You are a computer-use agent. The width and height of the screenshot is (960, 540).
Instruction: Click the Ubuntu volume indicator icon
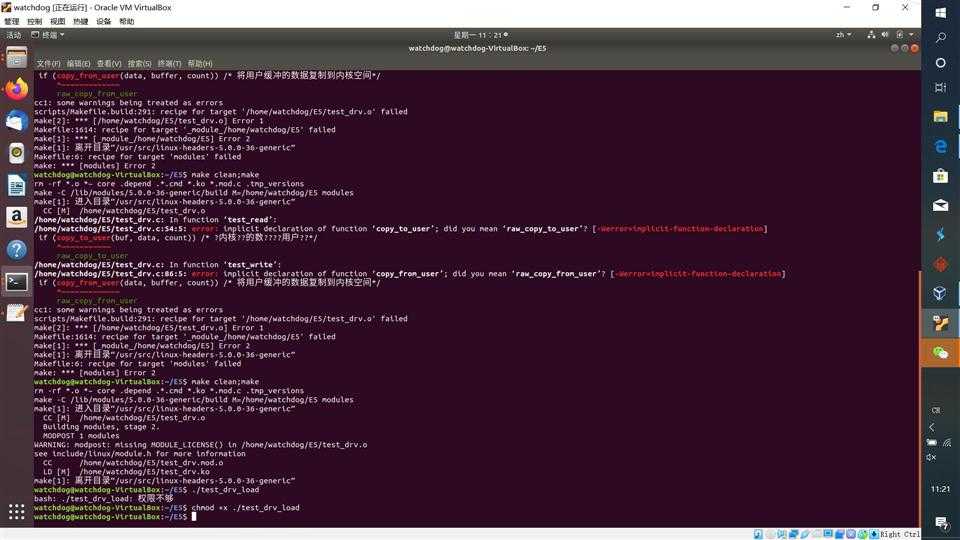[885, 35]
